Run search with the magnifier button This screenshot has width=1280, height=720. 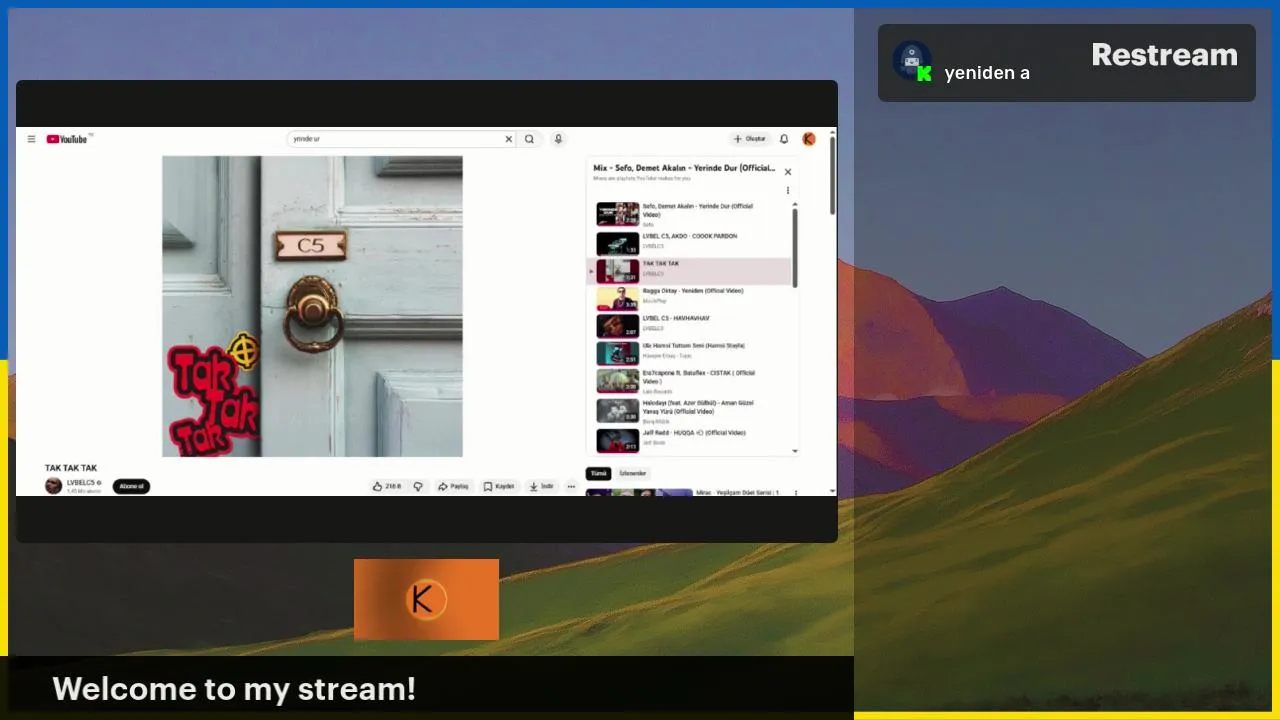530,139
